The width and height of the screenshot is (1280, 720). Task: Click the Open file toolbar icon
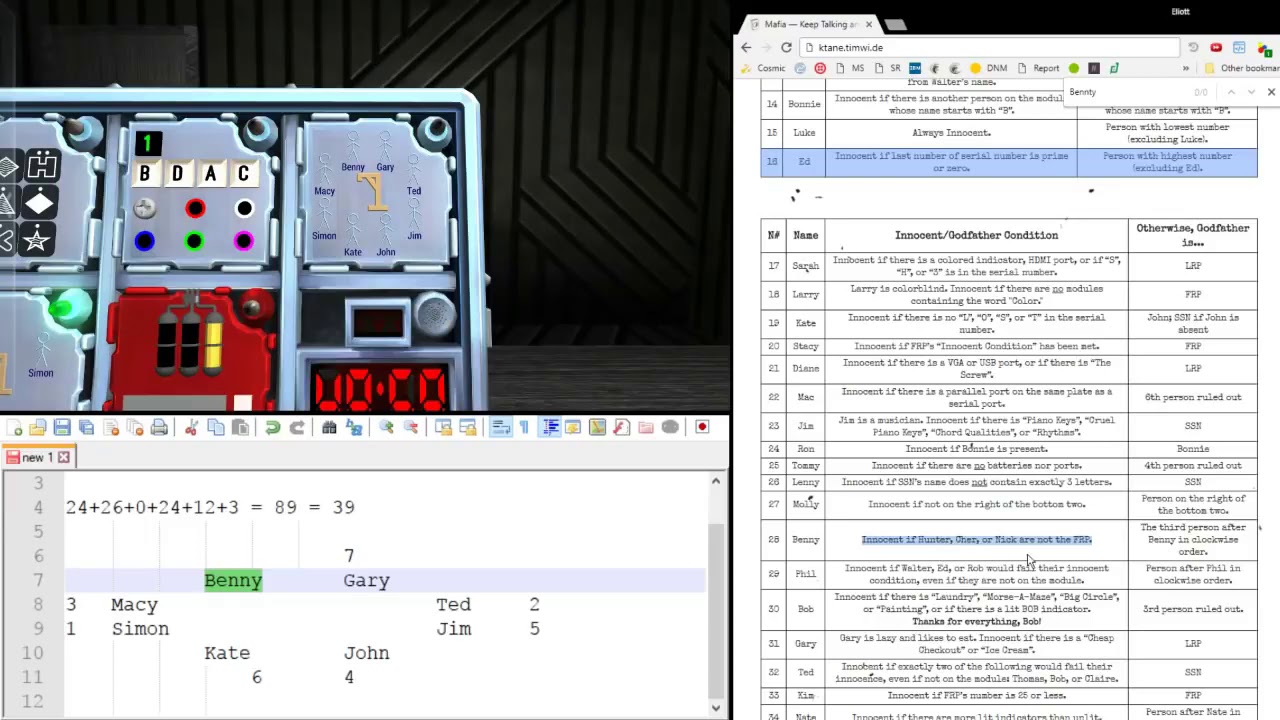[x=38, y=428]
